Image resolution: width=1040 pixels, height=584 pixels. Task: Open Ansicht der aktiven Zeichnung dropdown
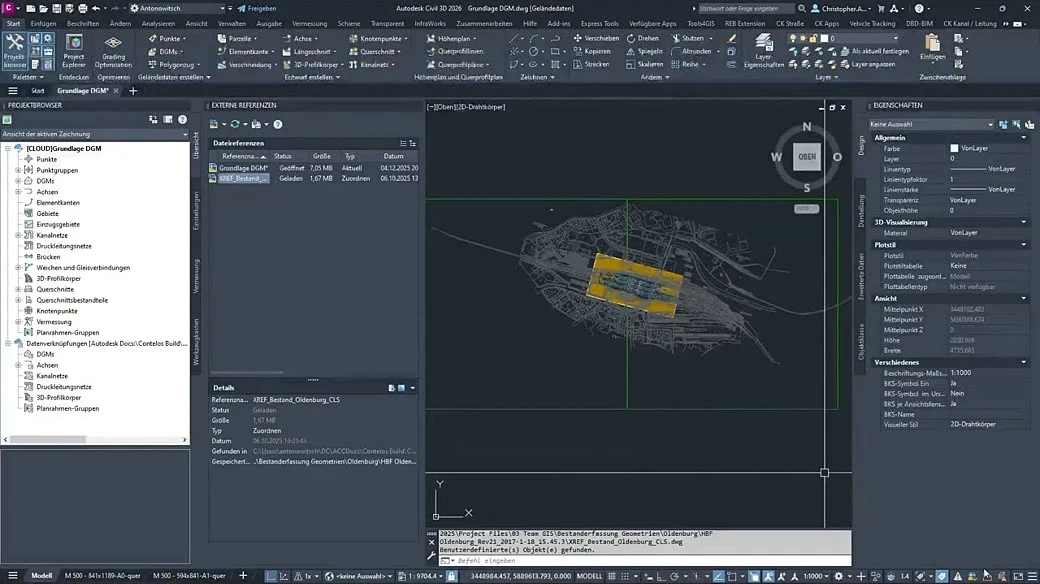click(x=95, y=134)
